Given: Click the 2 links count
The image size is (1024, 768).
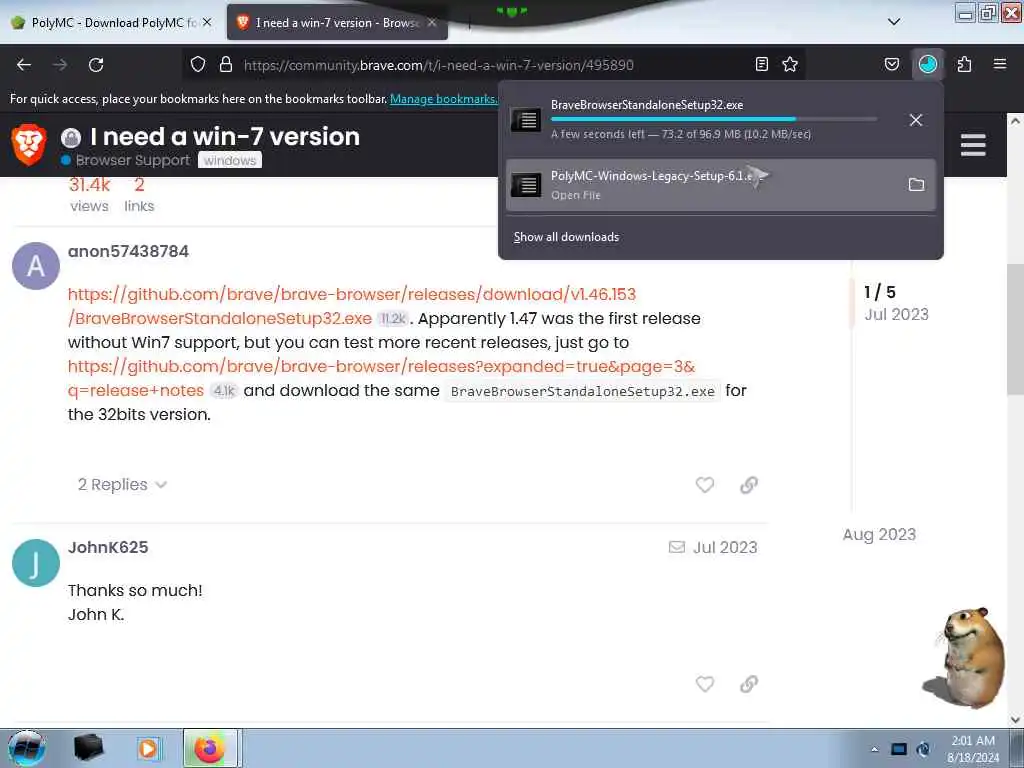Looking at the screenshot, I should (139, 195).
